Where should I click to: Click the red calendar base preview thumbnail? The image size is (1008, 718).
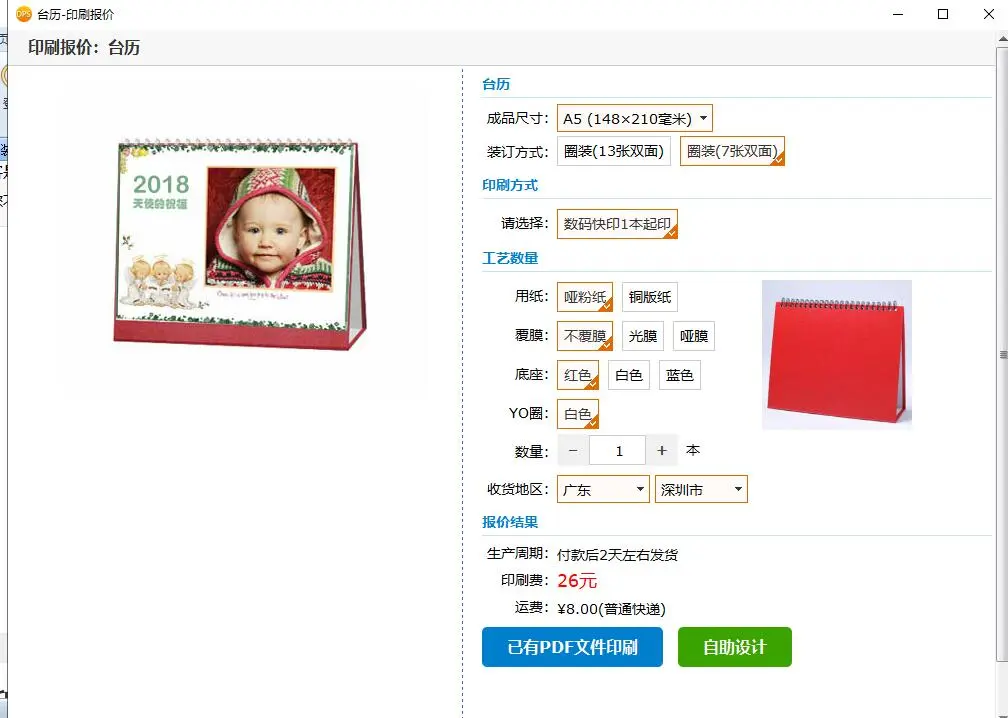pos(837,355)
